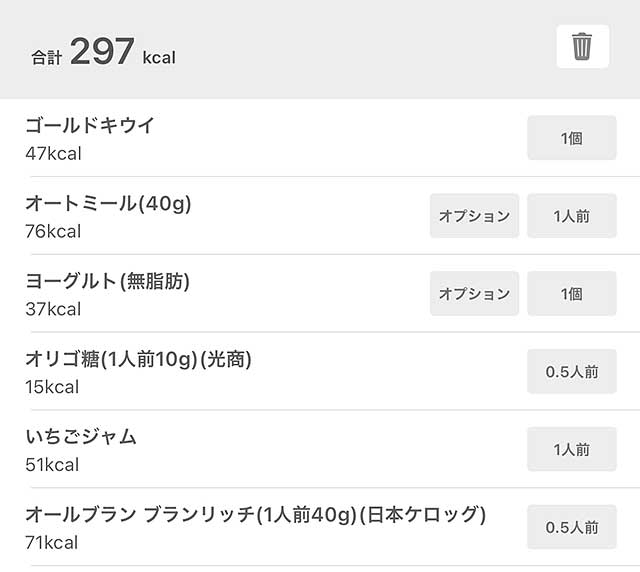640x572 pixels.
Task: Change いちごジャム serving 1人前
Action: [571, 449]
